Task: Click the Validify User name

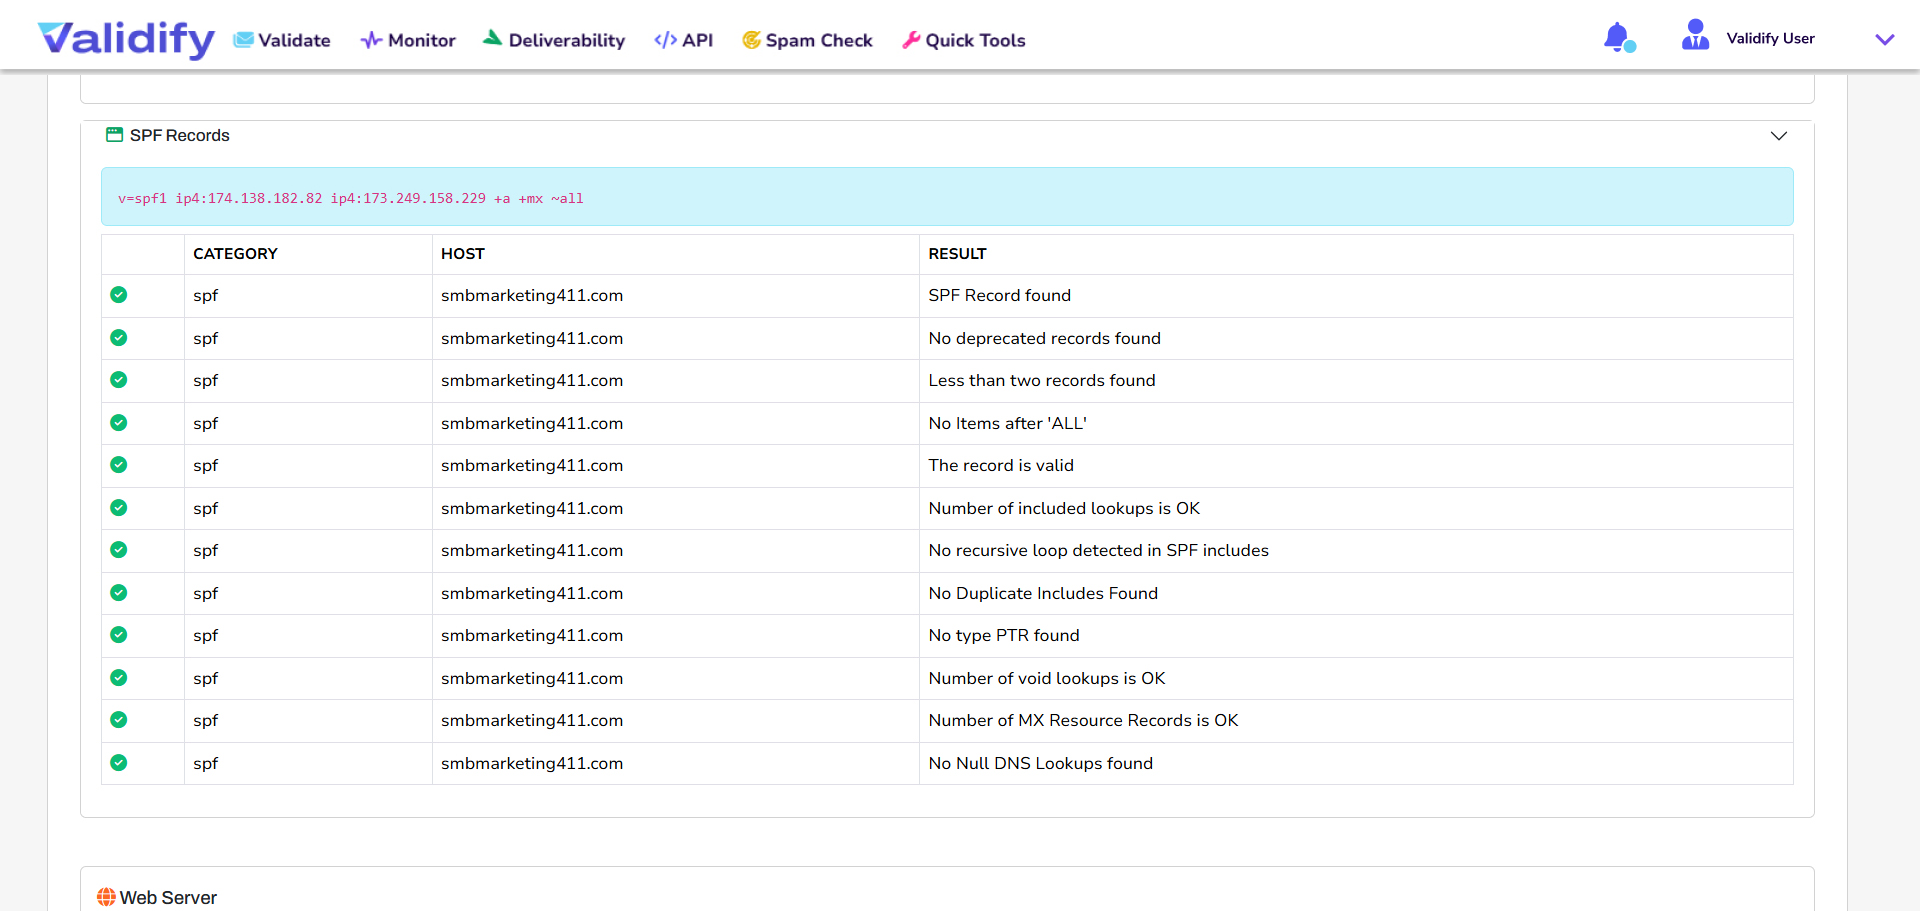Action: tap(1770, 38)
